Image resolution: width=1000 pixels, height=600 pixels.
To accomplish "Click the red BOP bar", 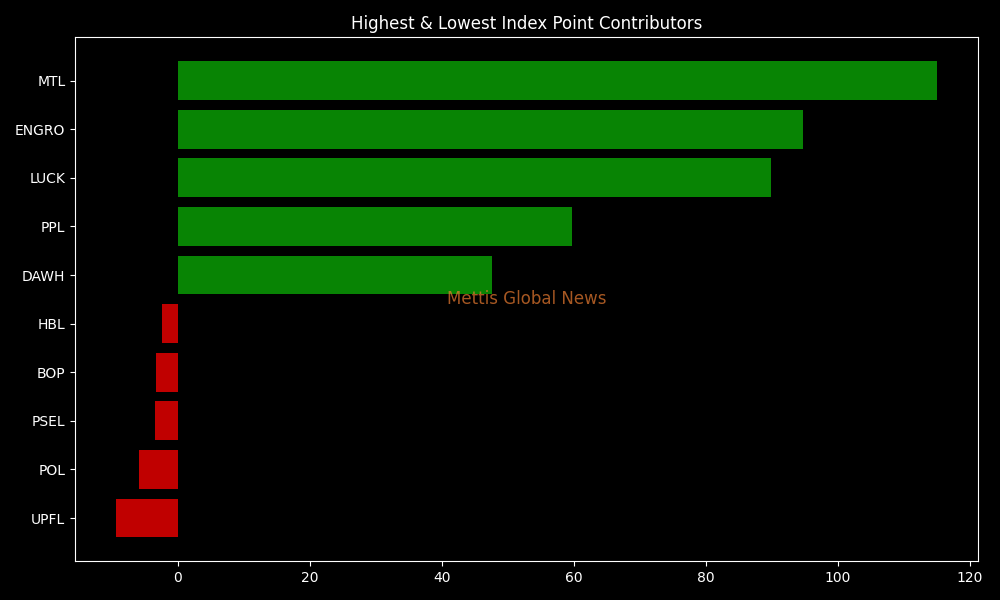I will [167, 372].
